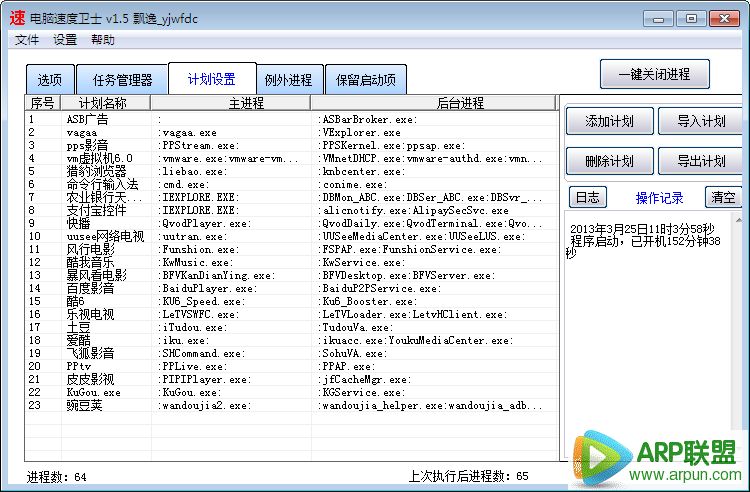The image size is (750, 492).
Task: Click the 计划名称 column header
Action: pos(106,103)
